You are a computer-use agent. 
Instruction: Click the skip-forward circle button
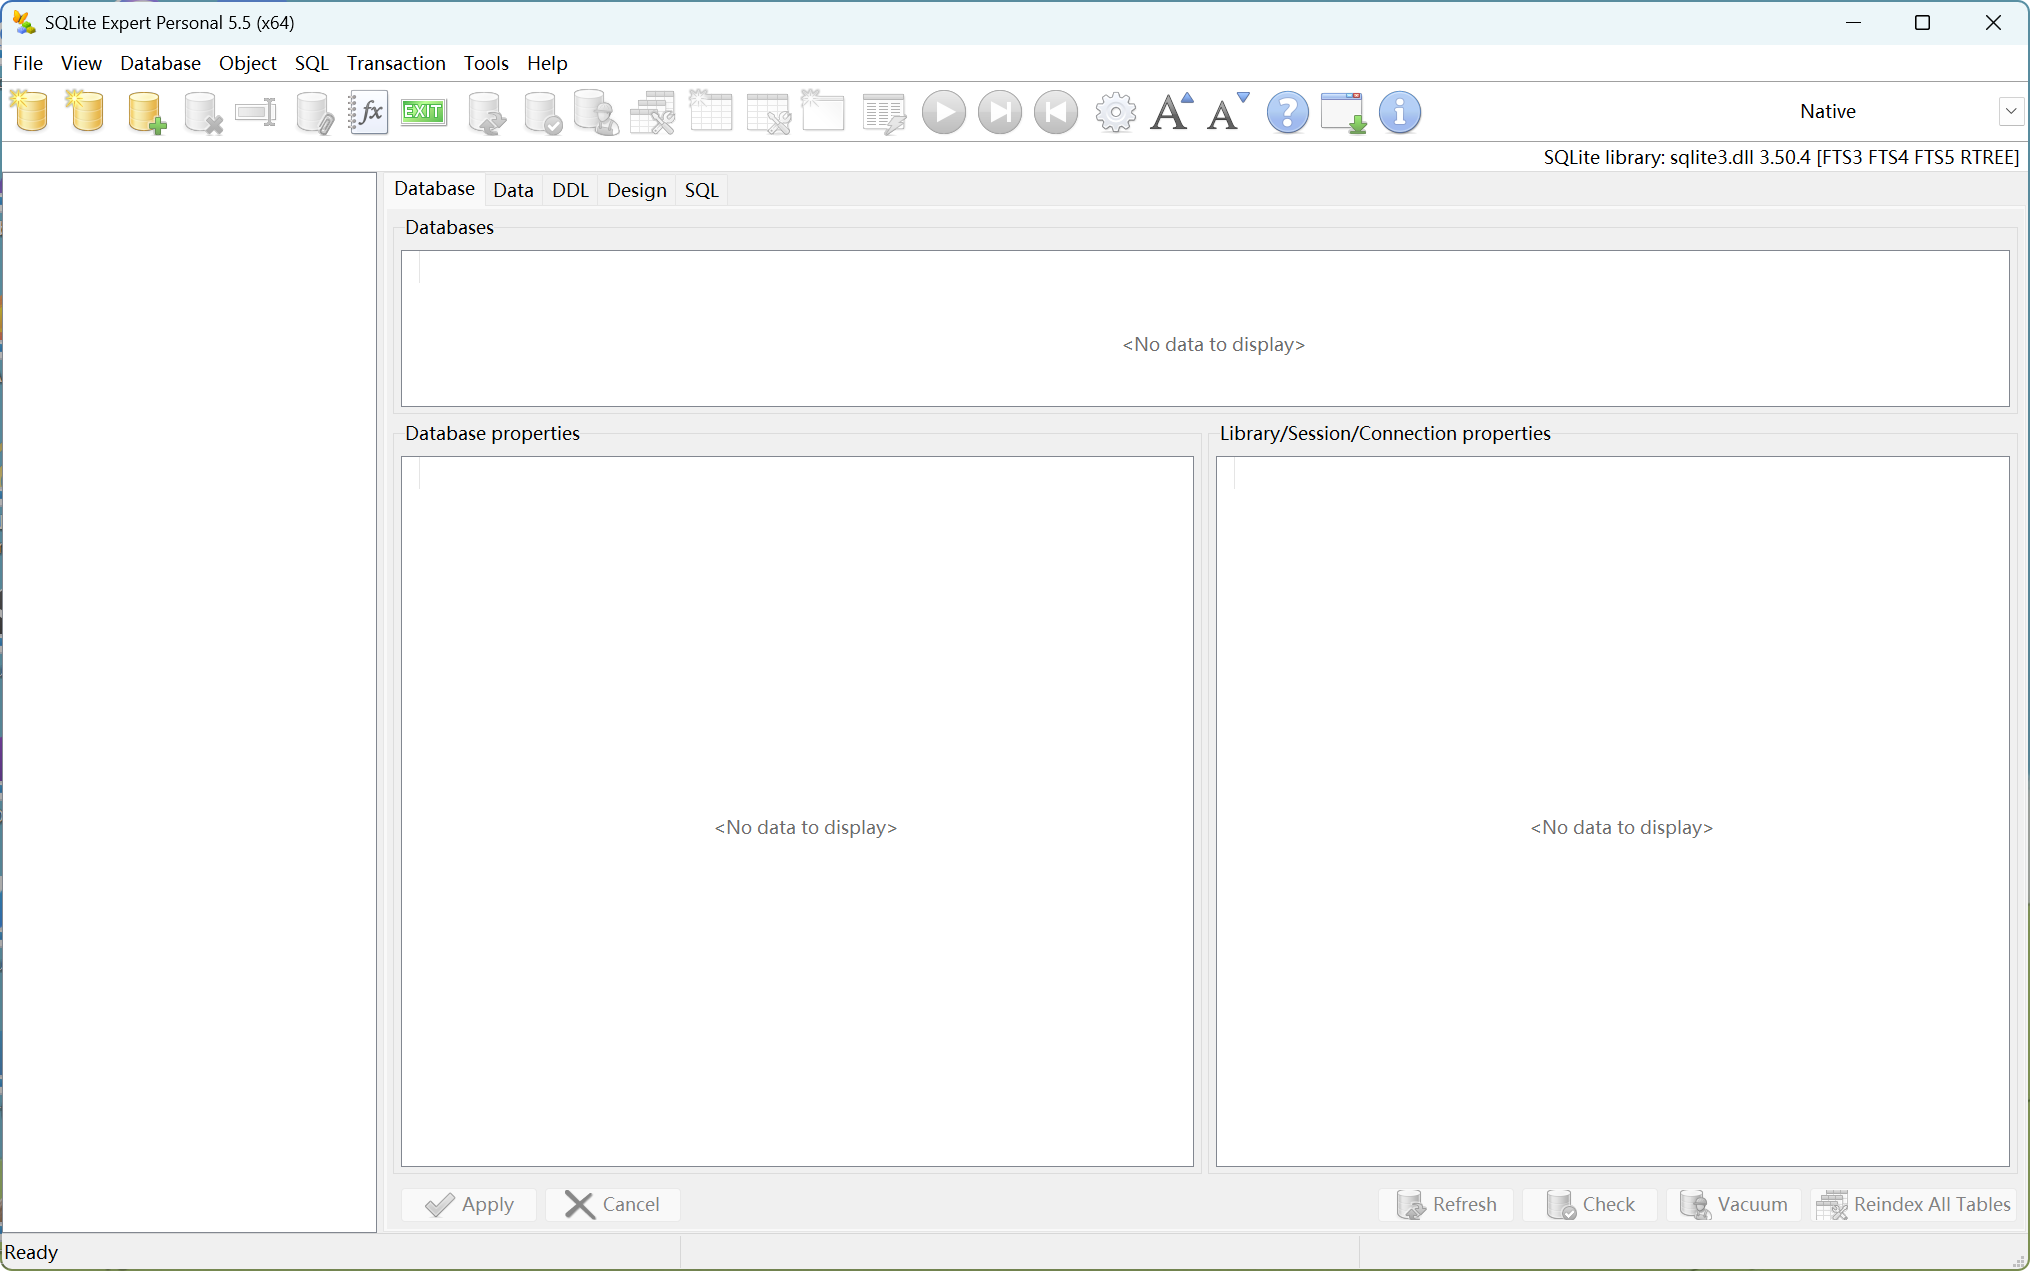1000,112
